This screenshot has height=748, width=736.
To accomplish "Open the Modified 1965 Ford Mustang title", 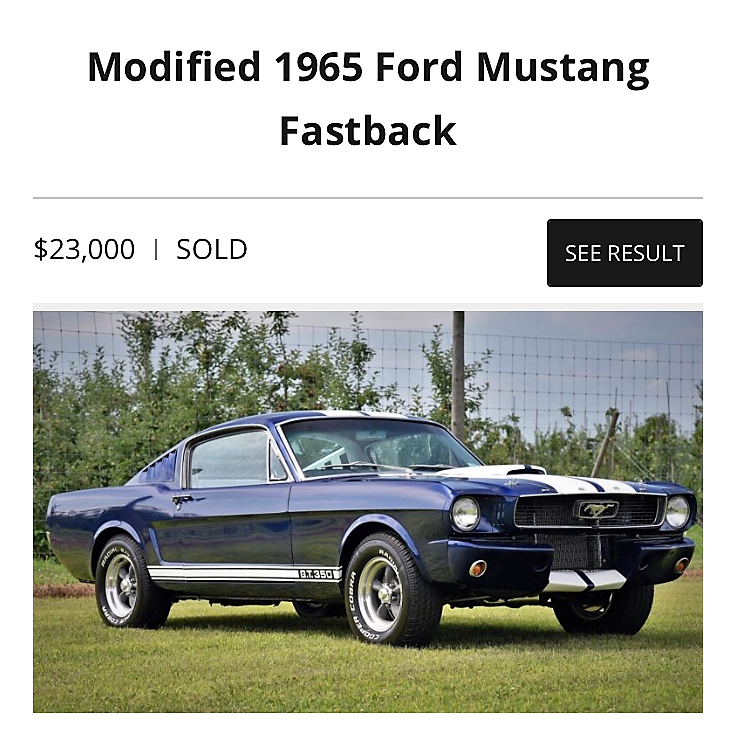I will pos(368,68).
